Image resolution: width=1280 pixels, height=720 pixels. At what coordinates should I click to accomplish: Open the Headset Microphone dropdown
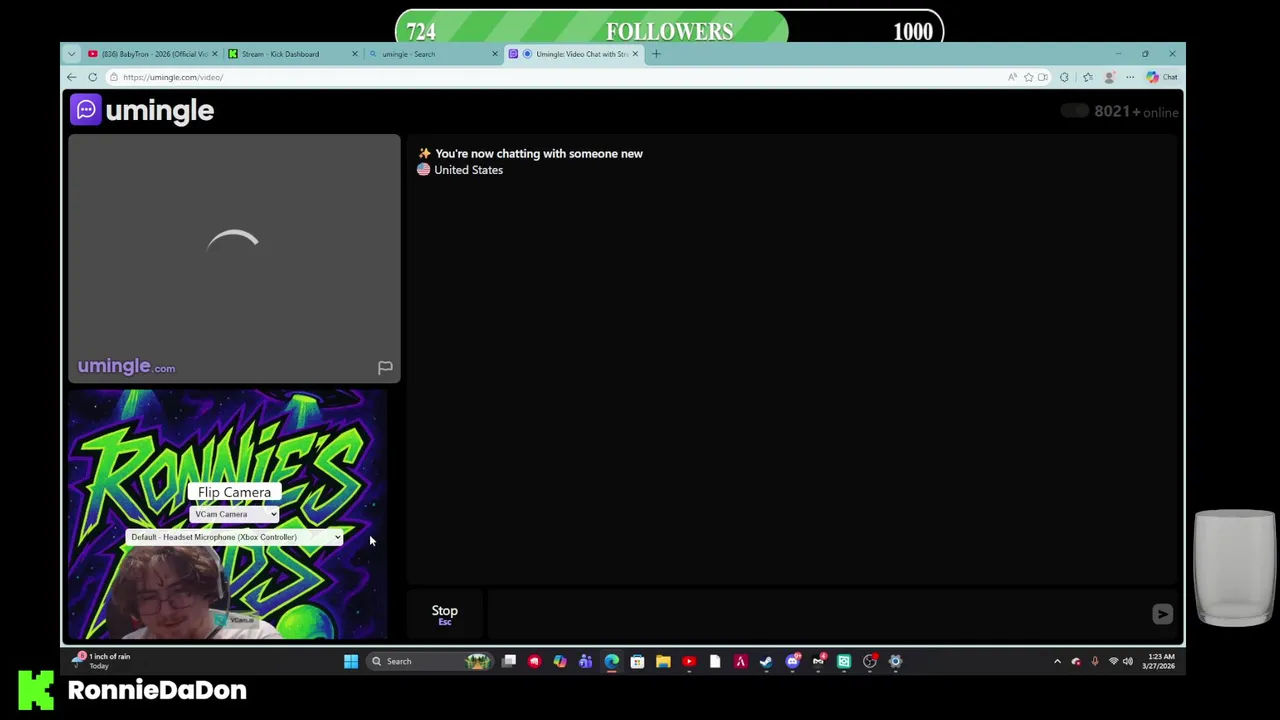pyautogui.click(x=235, y=537)
